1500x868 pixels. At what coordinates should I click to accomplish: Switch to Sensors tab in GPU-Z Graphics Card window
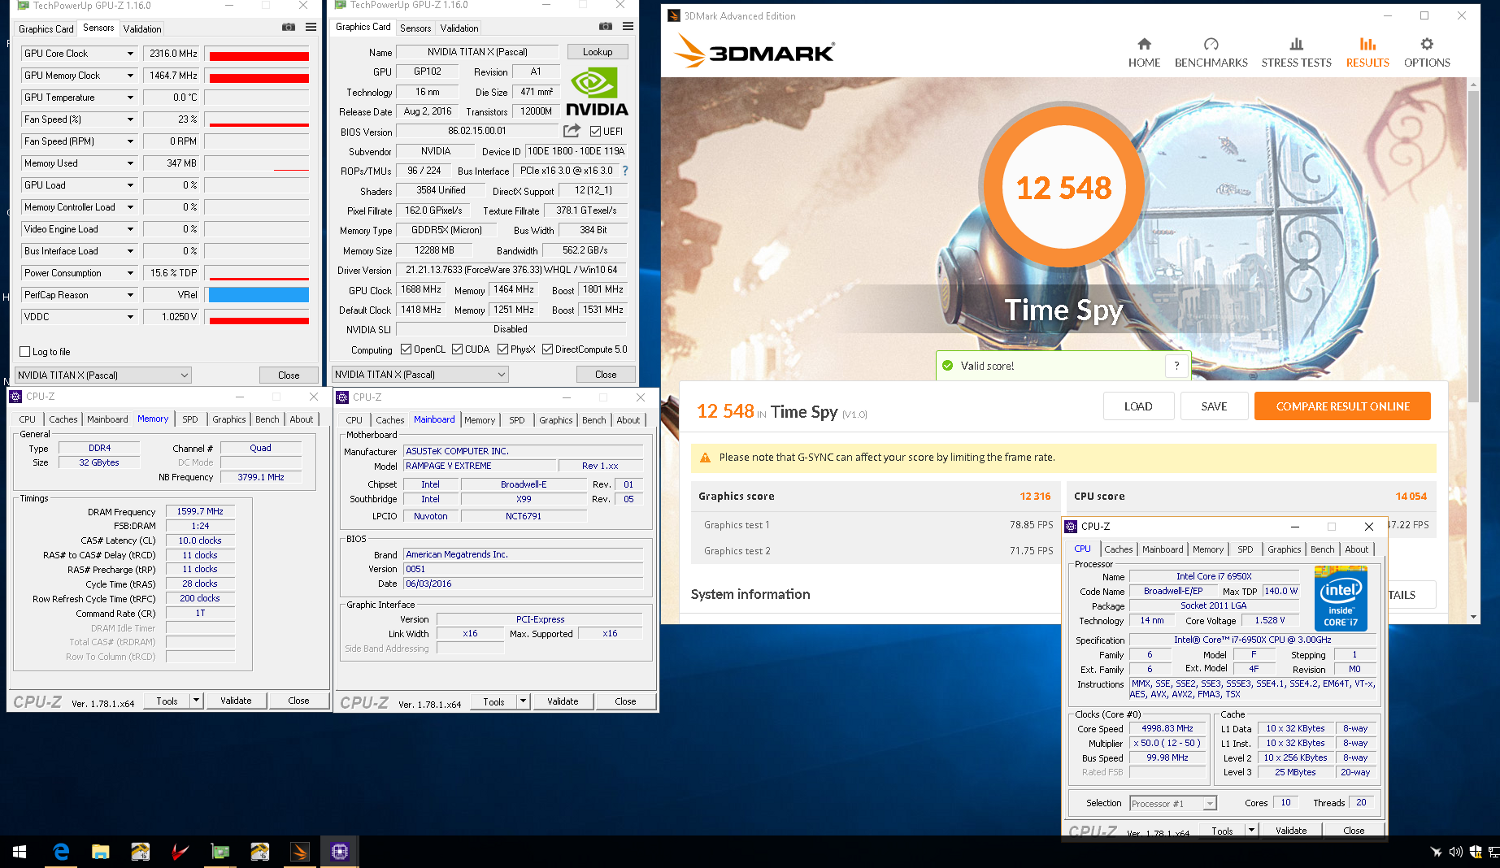[x=415, y=28]
